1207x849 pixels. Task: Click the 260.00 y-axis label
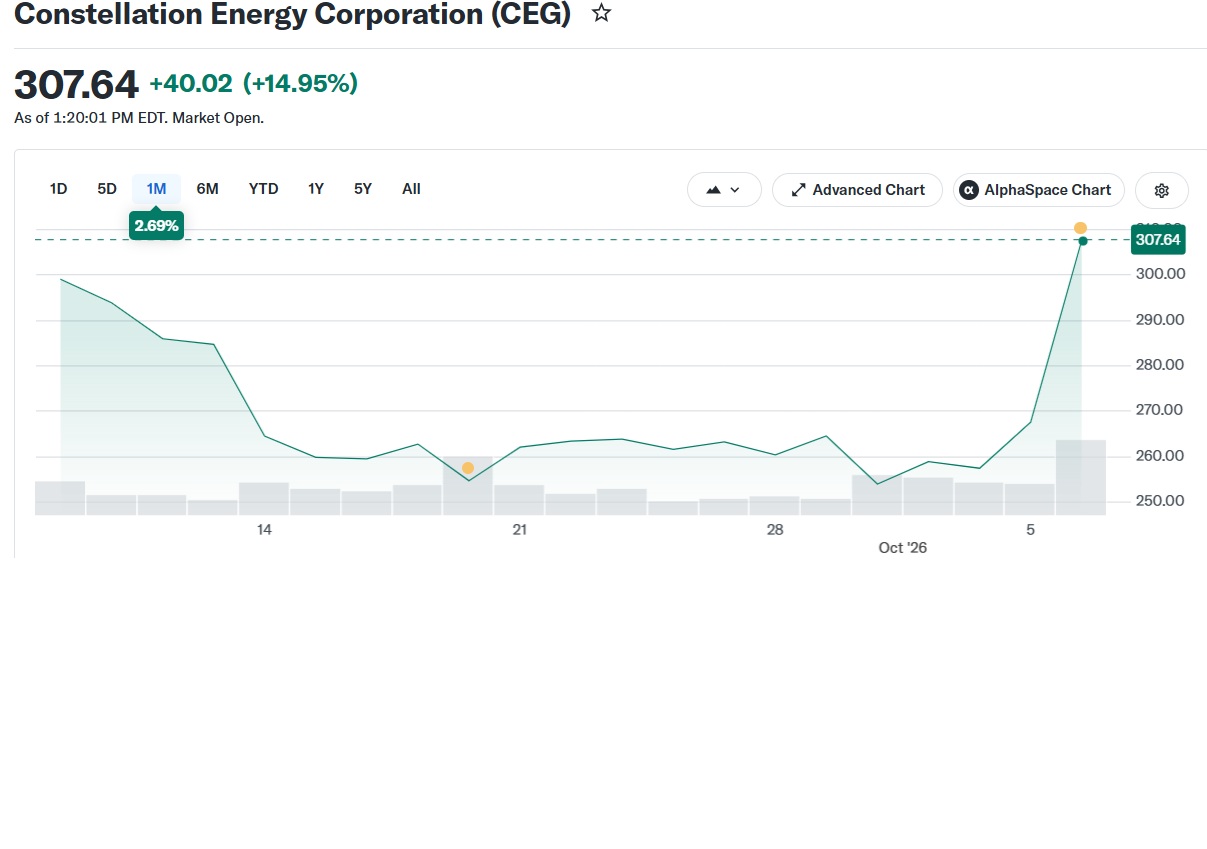[1160, 456]
